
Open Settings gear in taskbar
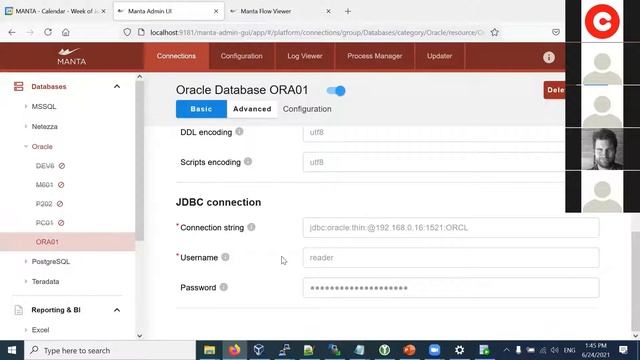(459, 350)
